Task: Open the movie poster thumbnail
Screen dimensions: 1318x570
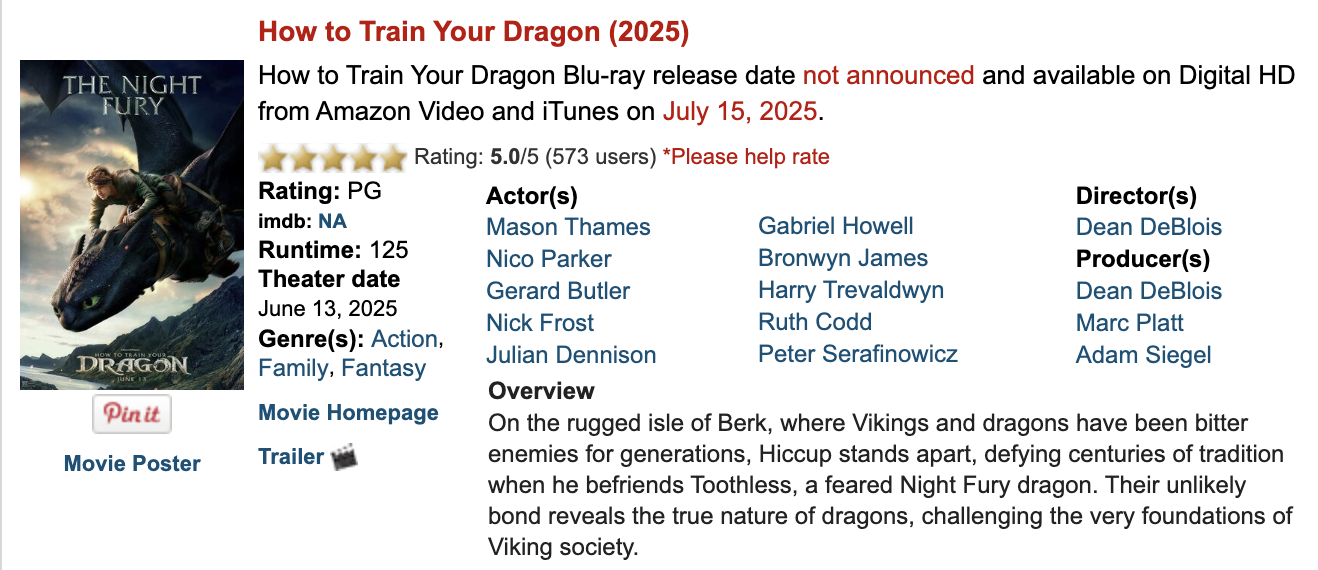Action: (132, 225)
